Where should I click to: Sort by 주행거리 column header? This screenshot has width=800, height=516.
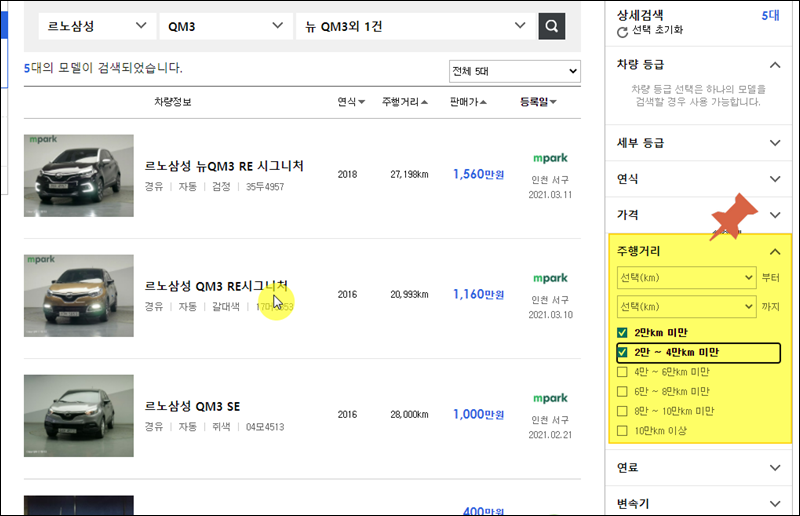[x=405, y=102]
